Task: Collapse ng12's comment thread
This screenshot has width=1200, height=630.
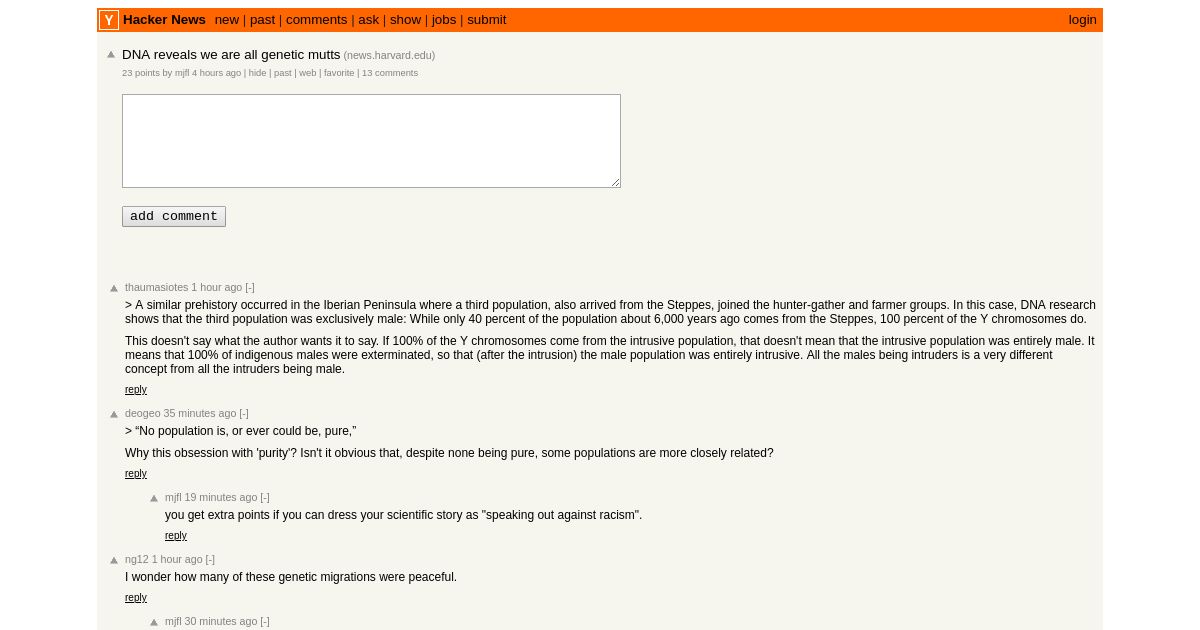Action: (210, 559)
